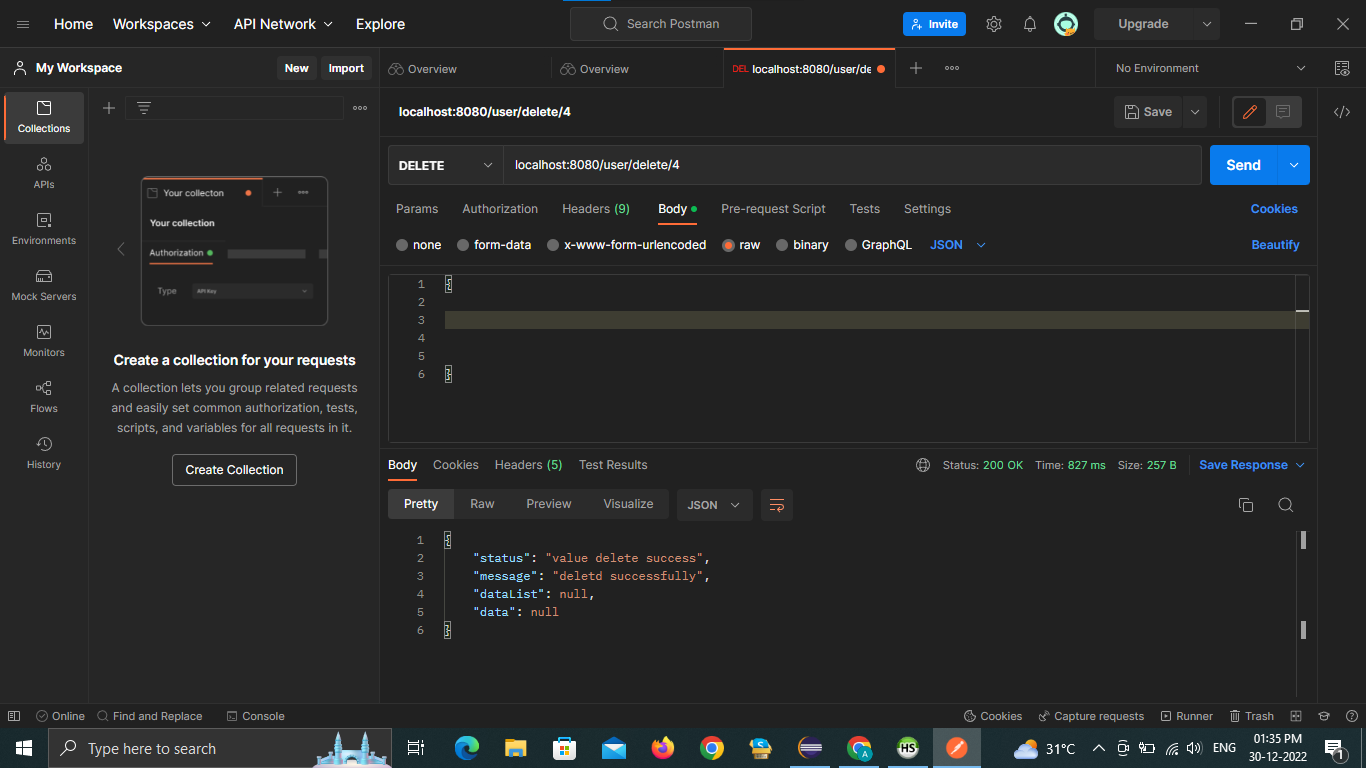1366x768 pixels.
Task: Open the request body JSON format dropdown
Action: pos(958,245)
